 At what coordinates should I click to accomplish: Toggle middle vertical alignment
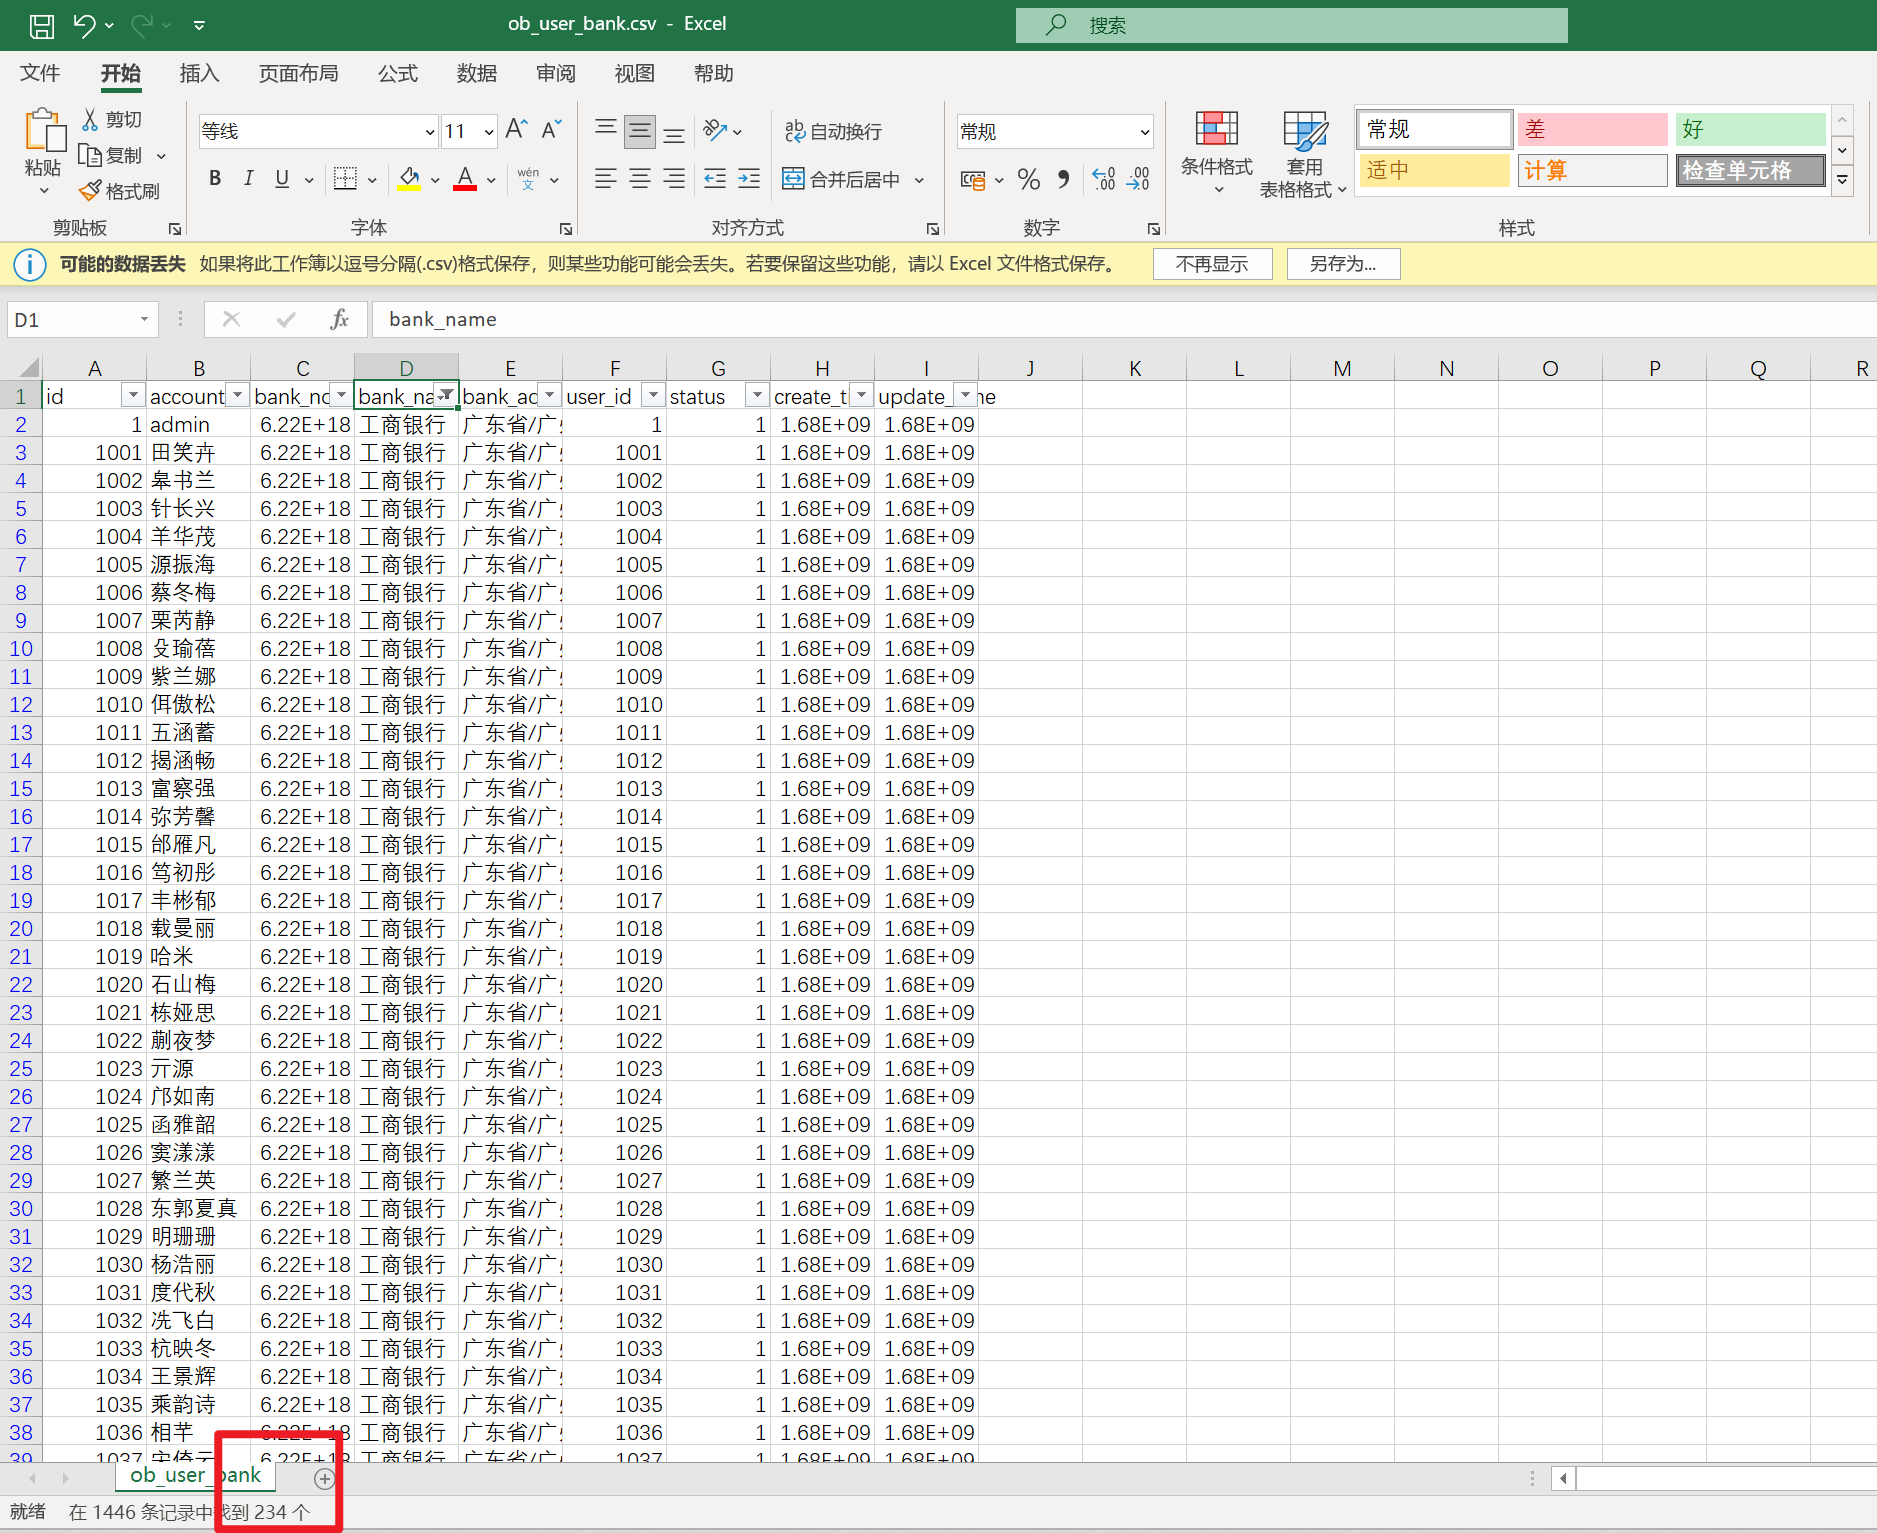640,130
